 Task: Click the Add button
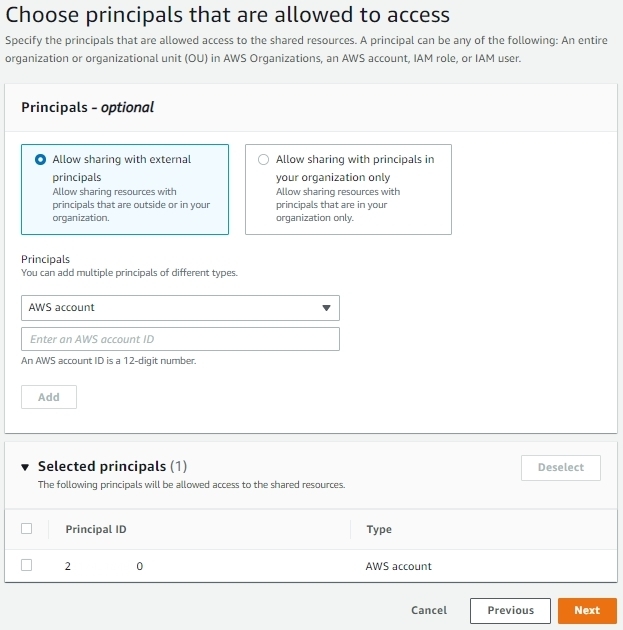[49, 397]
